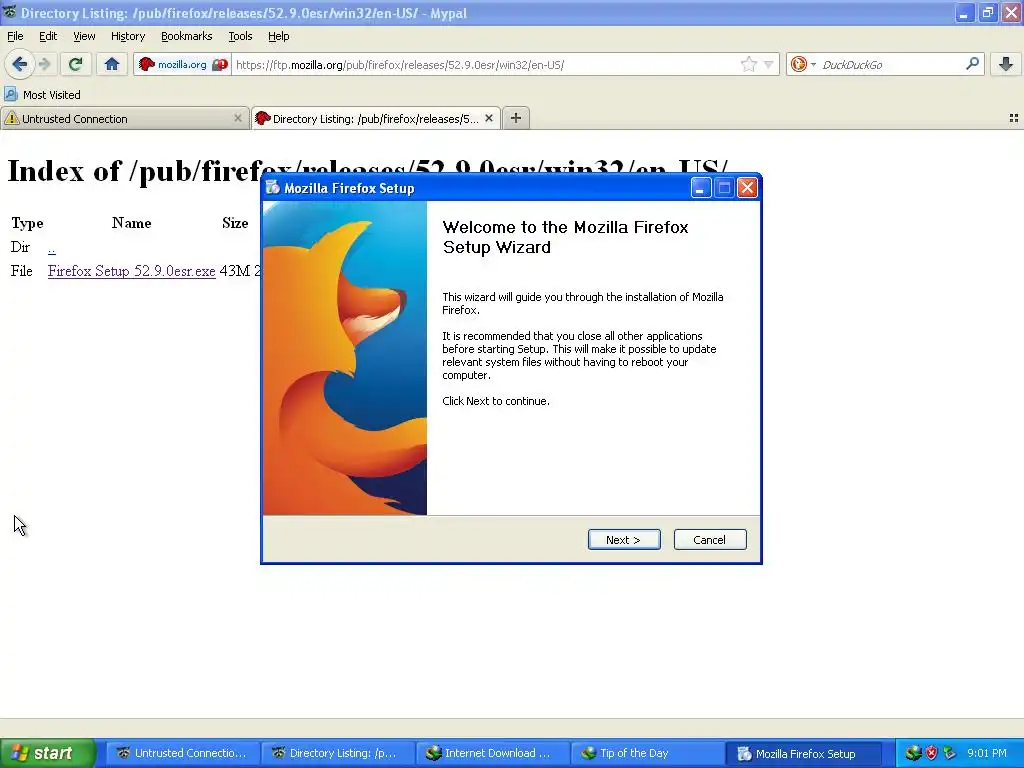Open the File menu
1024x768 pixels.
15,37
